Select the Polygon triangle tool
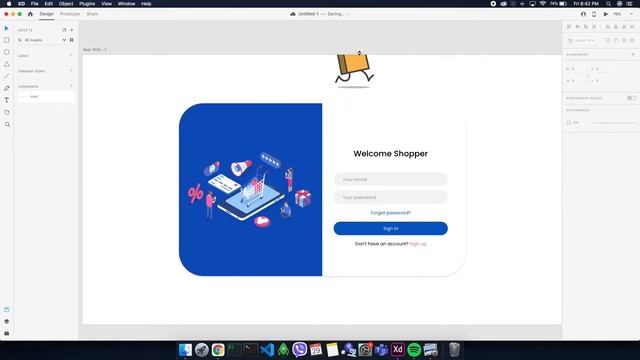The width and height of the screenshot is (640, 360). [7, 64]
